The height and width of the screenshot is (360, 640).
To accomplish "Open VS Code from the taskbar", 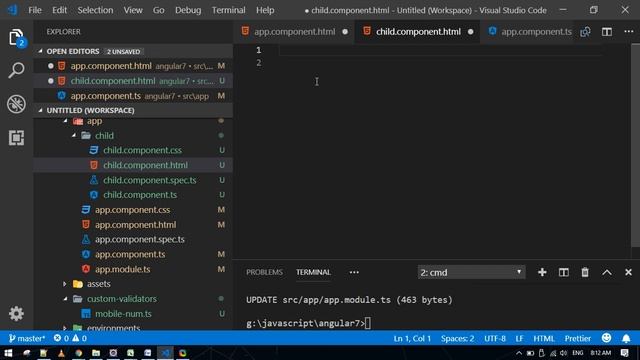I will [x=165, y=353].
